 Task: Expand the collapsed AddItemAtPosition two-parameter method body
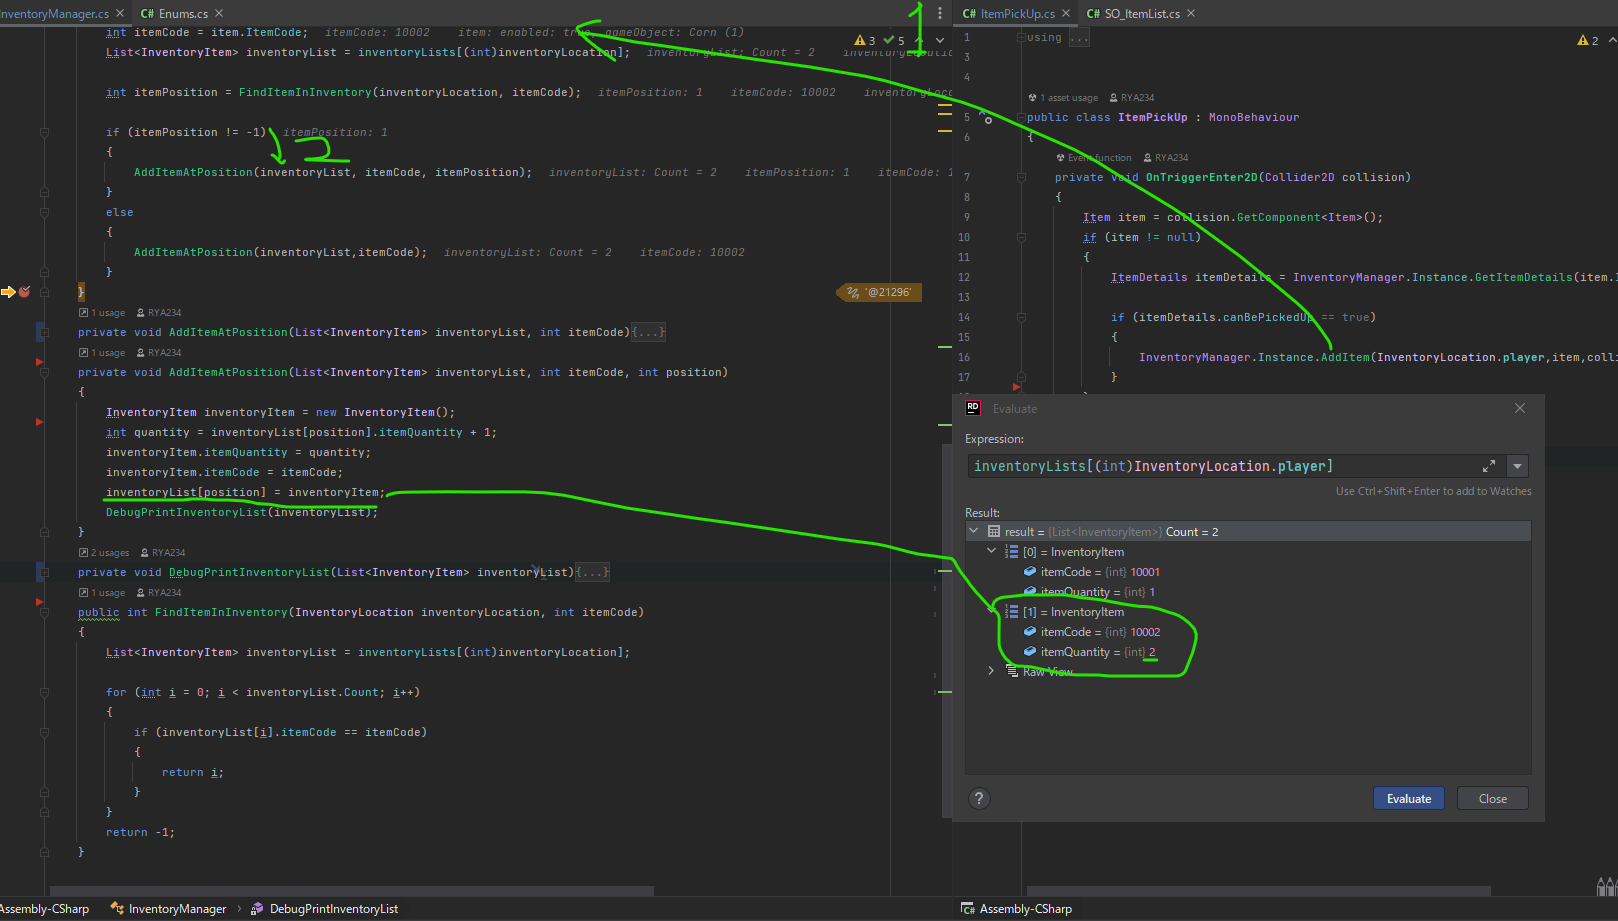pyautogui.click(x=648, y=332)
